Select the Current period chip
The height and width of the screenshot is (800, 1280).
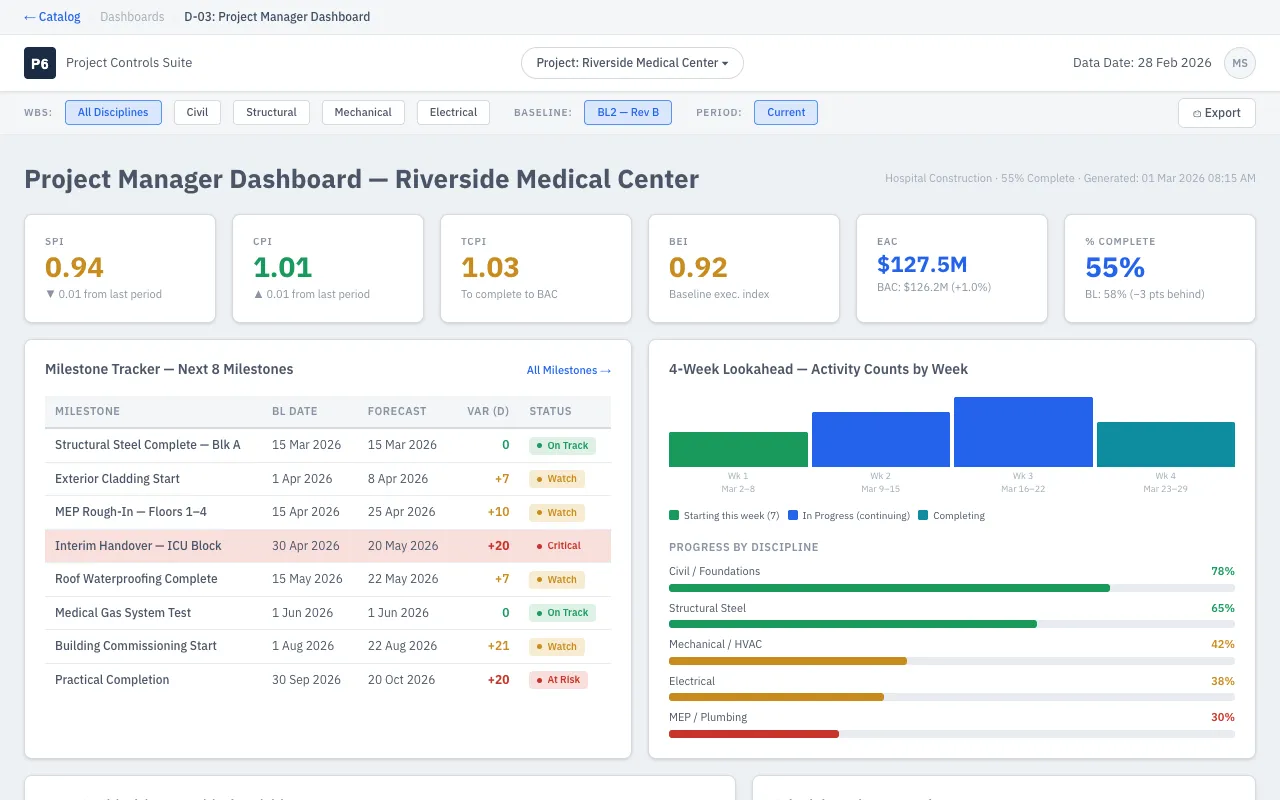[786, 113]
